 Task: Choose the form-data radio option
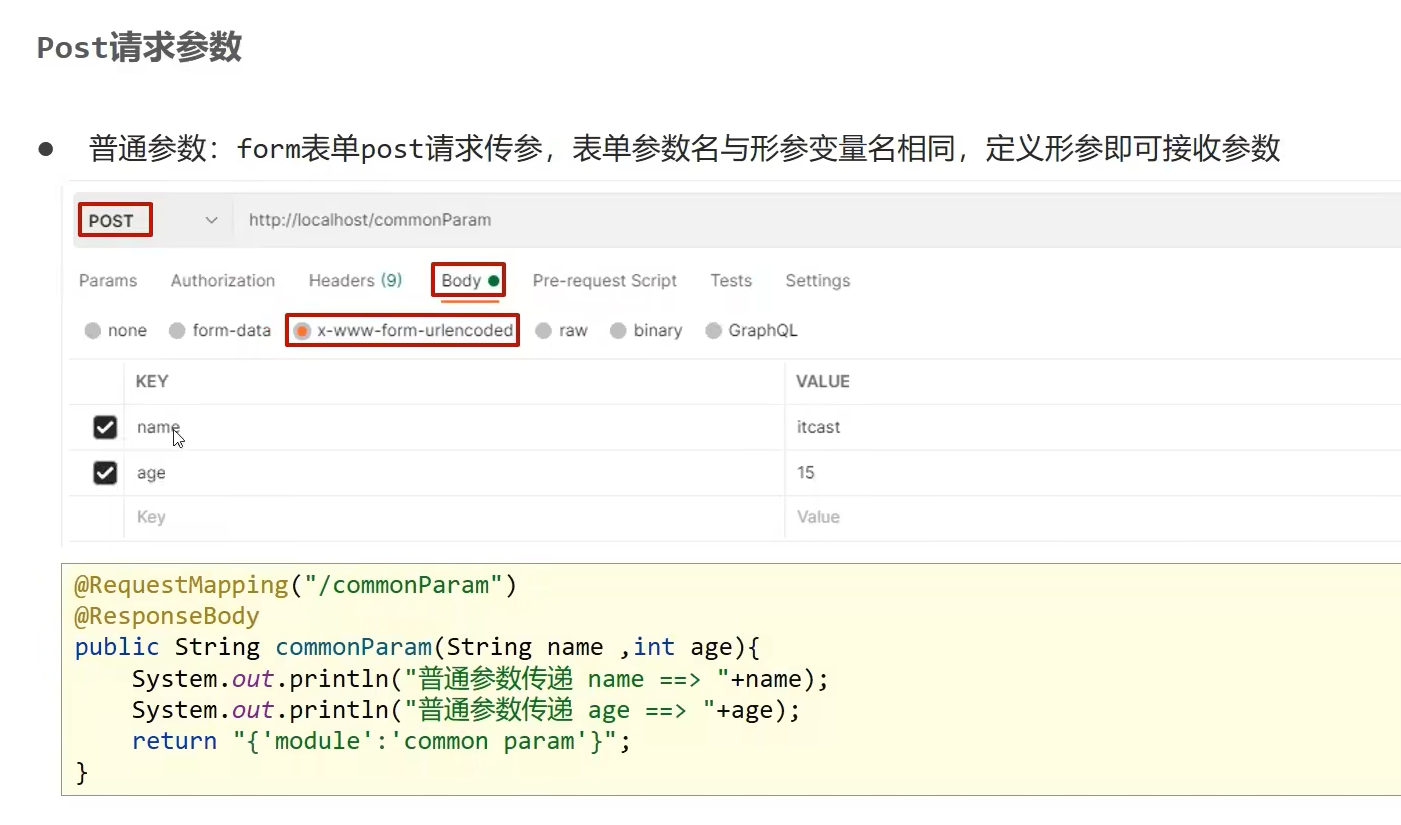coord(177,331)
